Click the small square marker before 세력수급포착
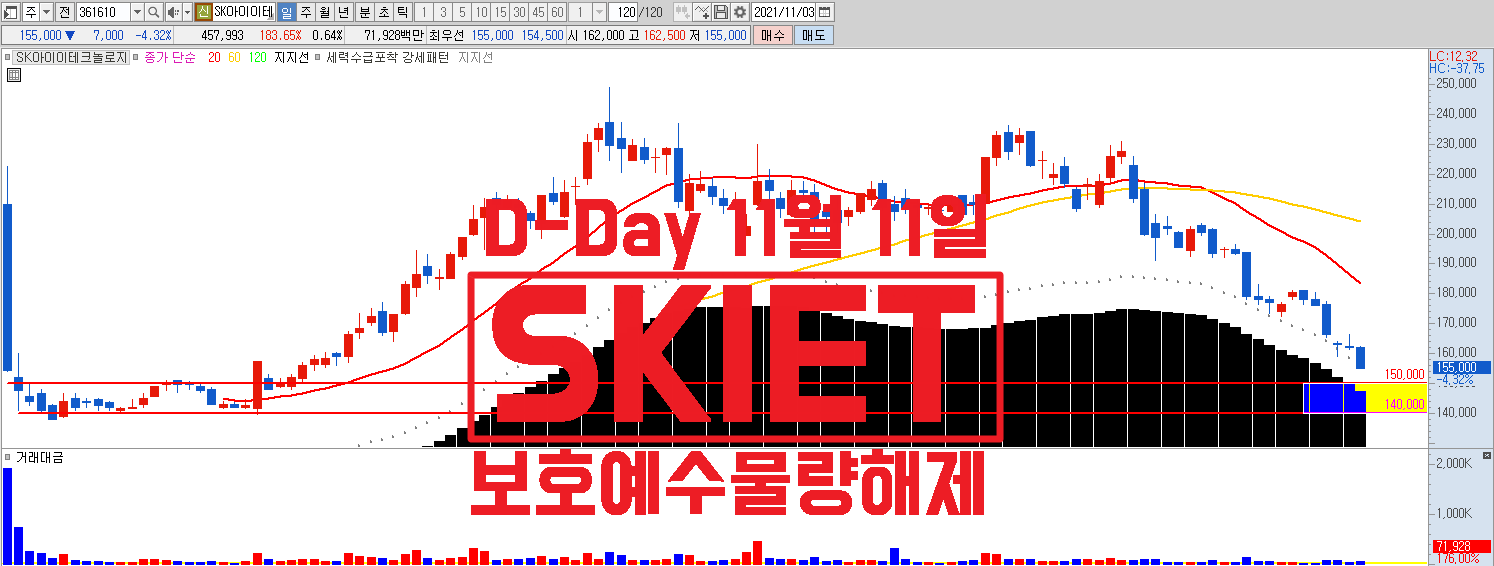 (318, 58)
